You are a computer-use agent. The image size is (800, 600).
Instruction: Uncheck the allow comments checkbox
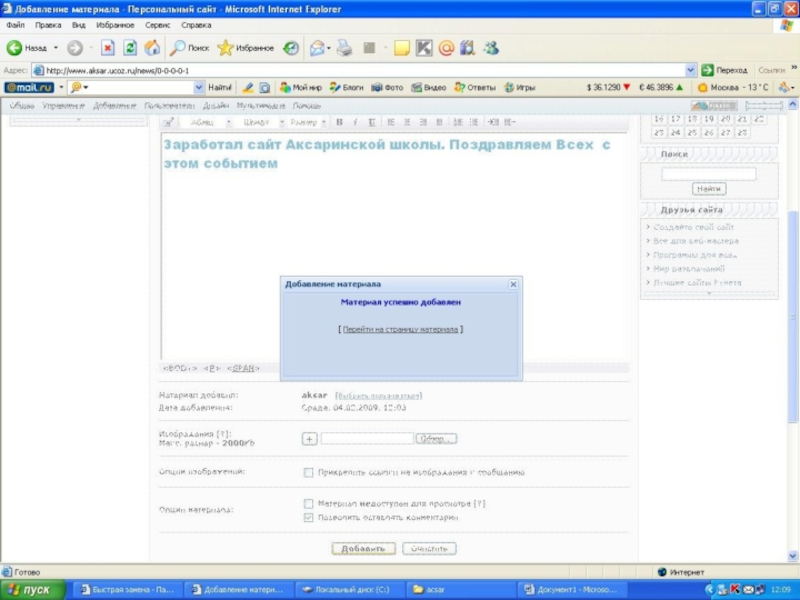[x=308, y=518]
